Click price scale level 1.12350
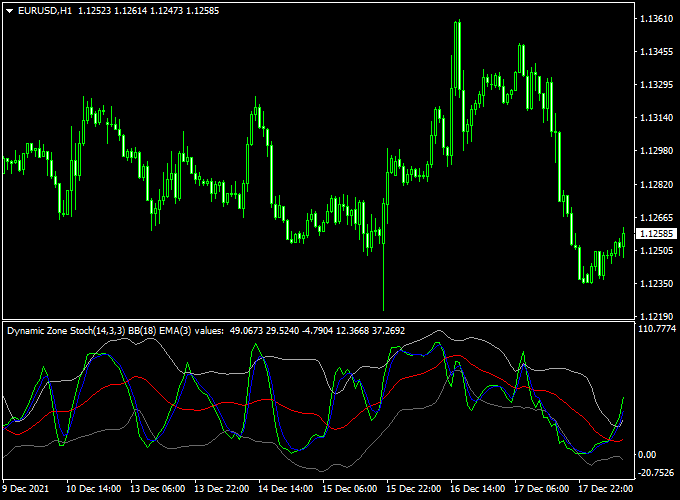 click(x=657, y=284)
